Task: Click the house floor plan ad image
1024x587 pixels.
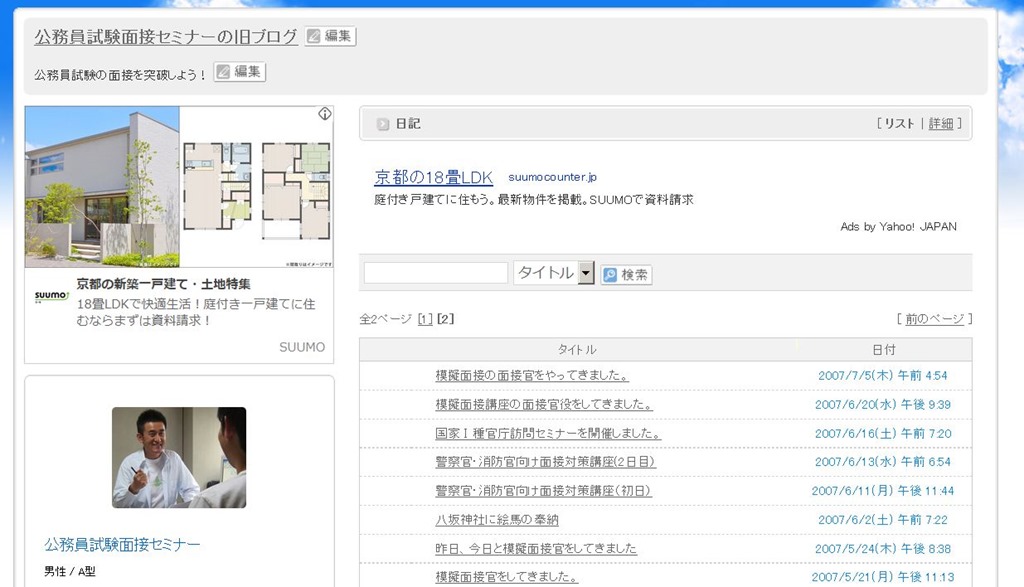Action: 257,187
